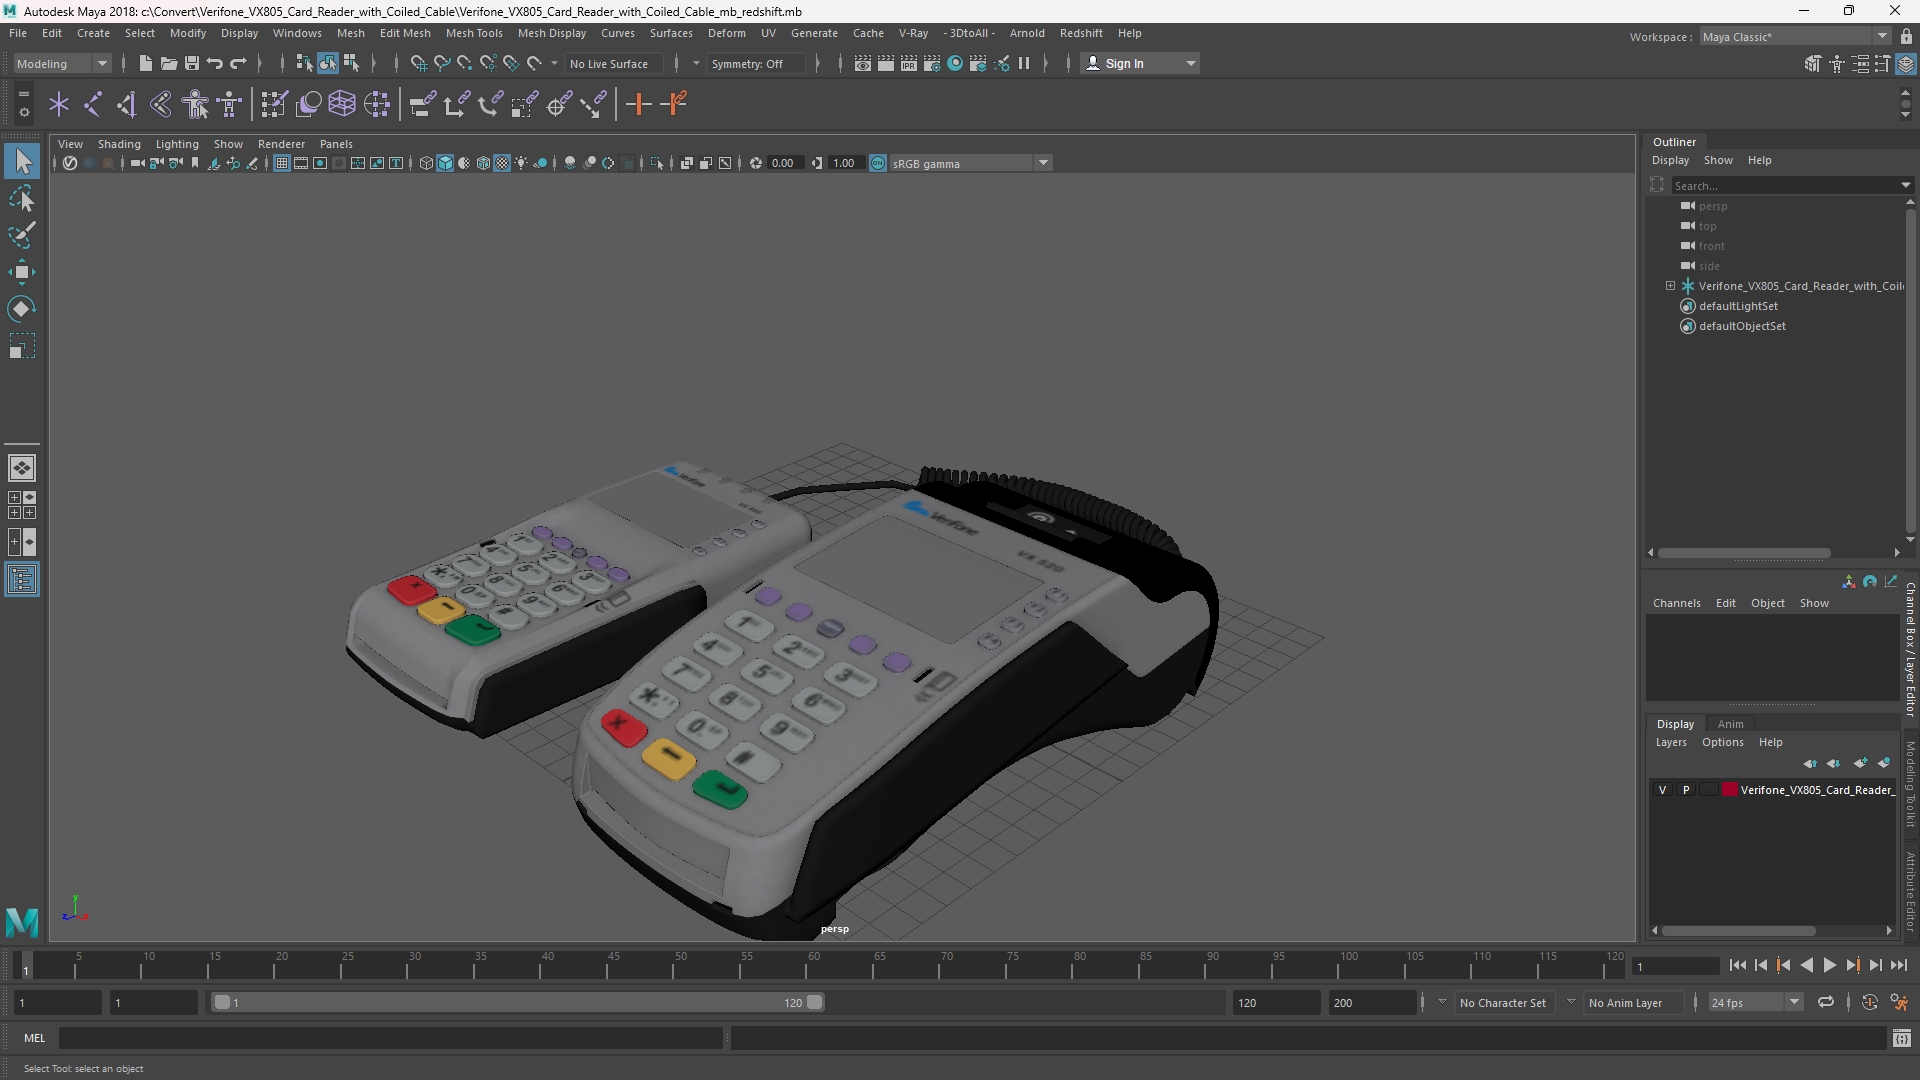Click the Outliner horizontal scrollbar
1920x1080 pixels.
[1744, 553]
